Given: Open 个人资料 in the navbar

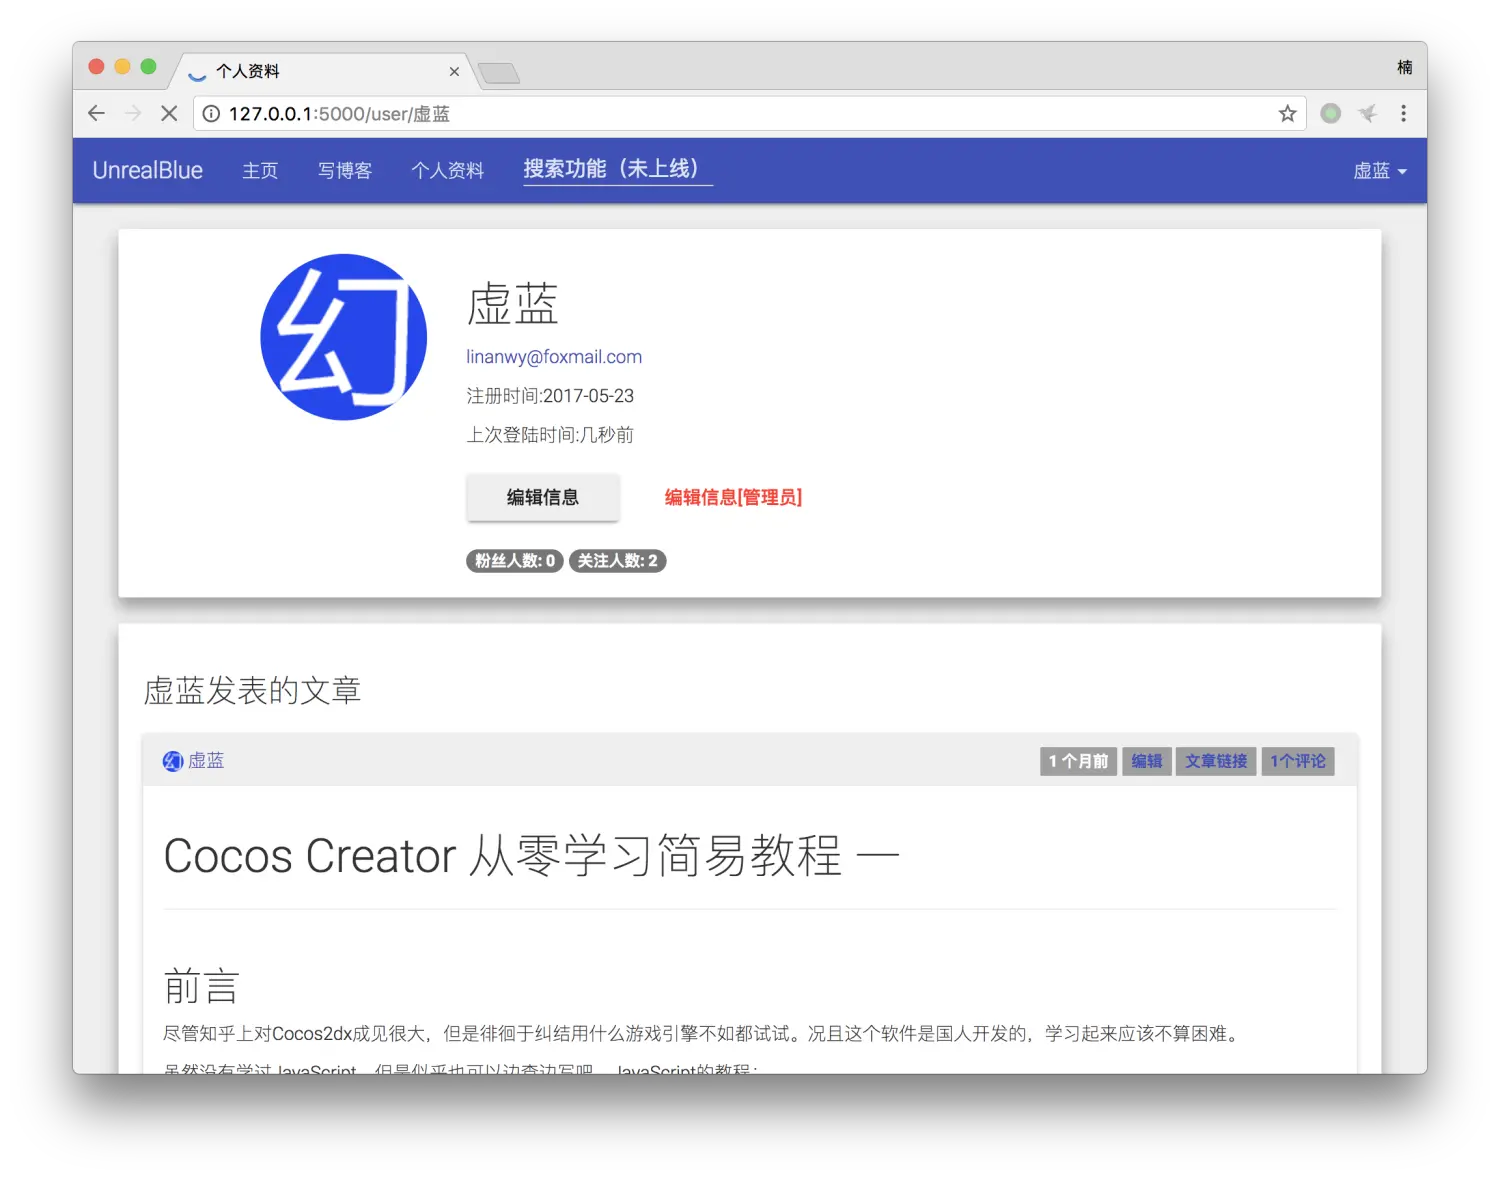Looking at the screenshot, I should click(447, 171).
